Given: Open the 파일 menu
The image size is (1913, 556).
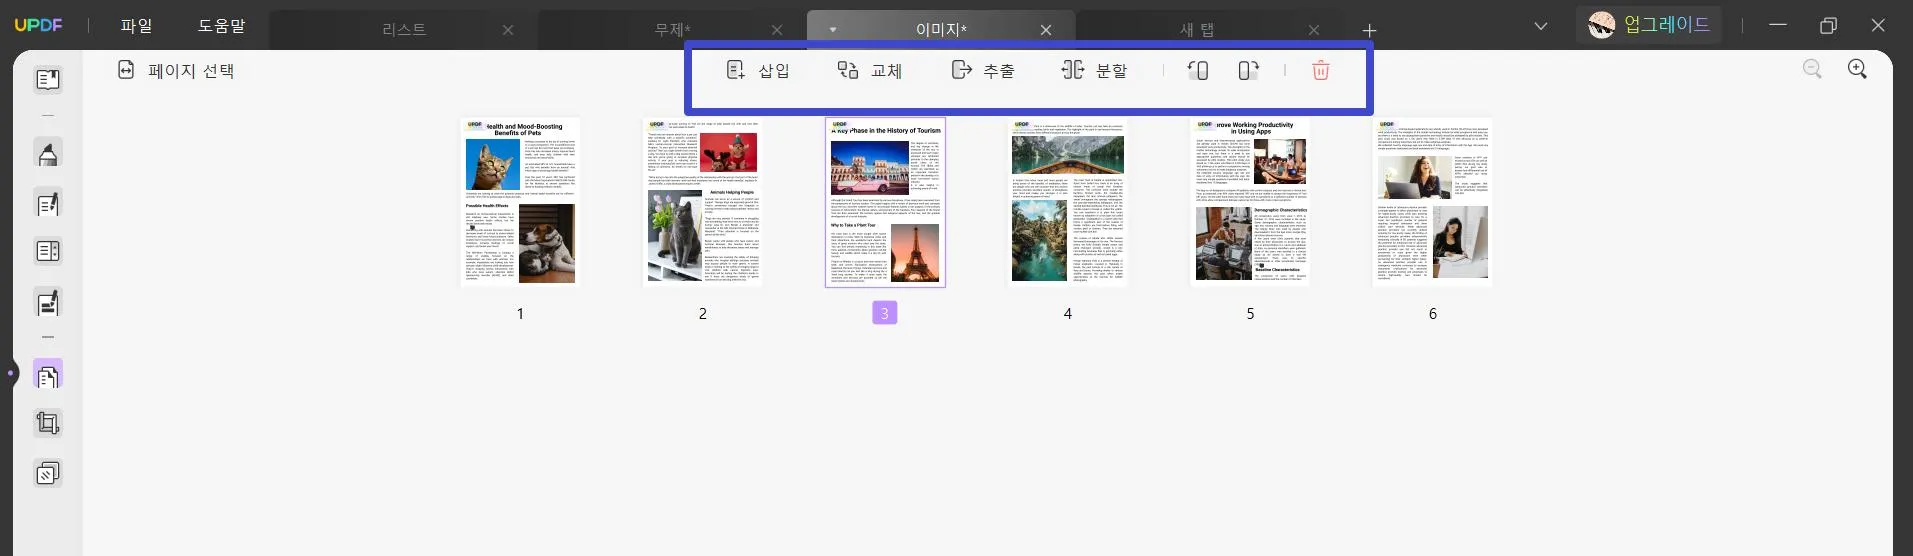Looking at the screenshot, I should 136,26.
